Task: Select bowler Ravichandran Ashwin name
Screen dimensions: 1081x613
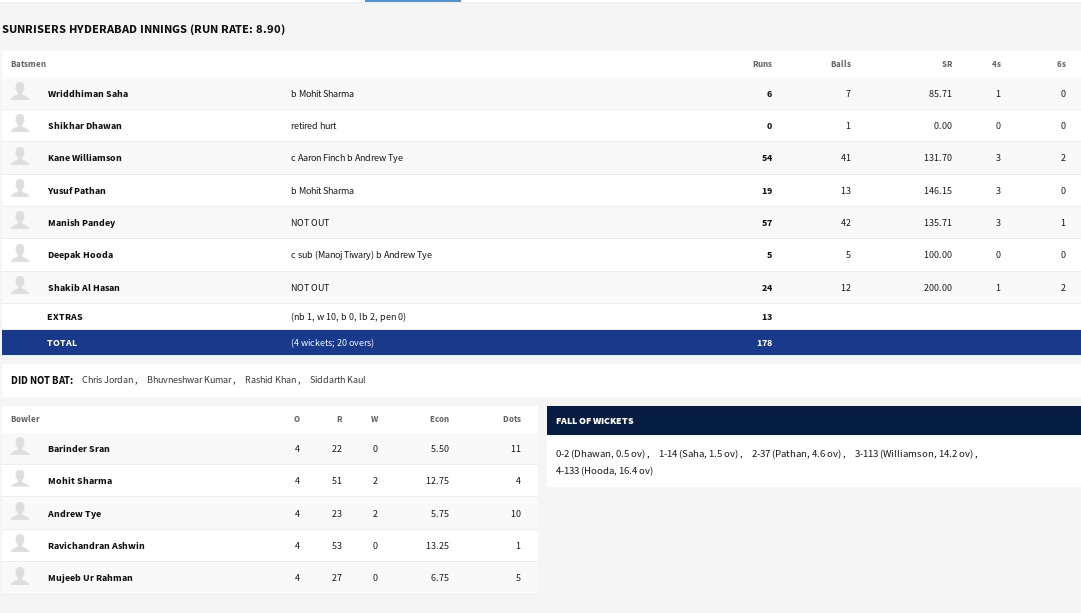Action: [96, 546]
